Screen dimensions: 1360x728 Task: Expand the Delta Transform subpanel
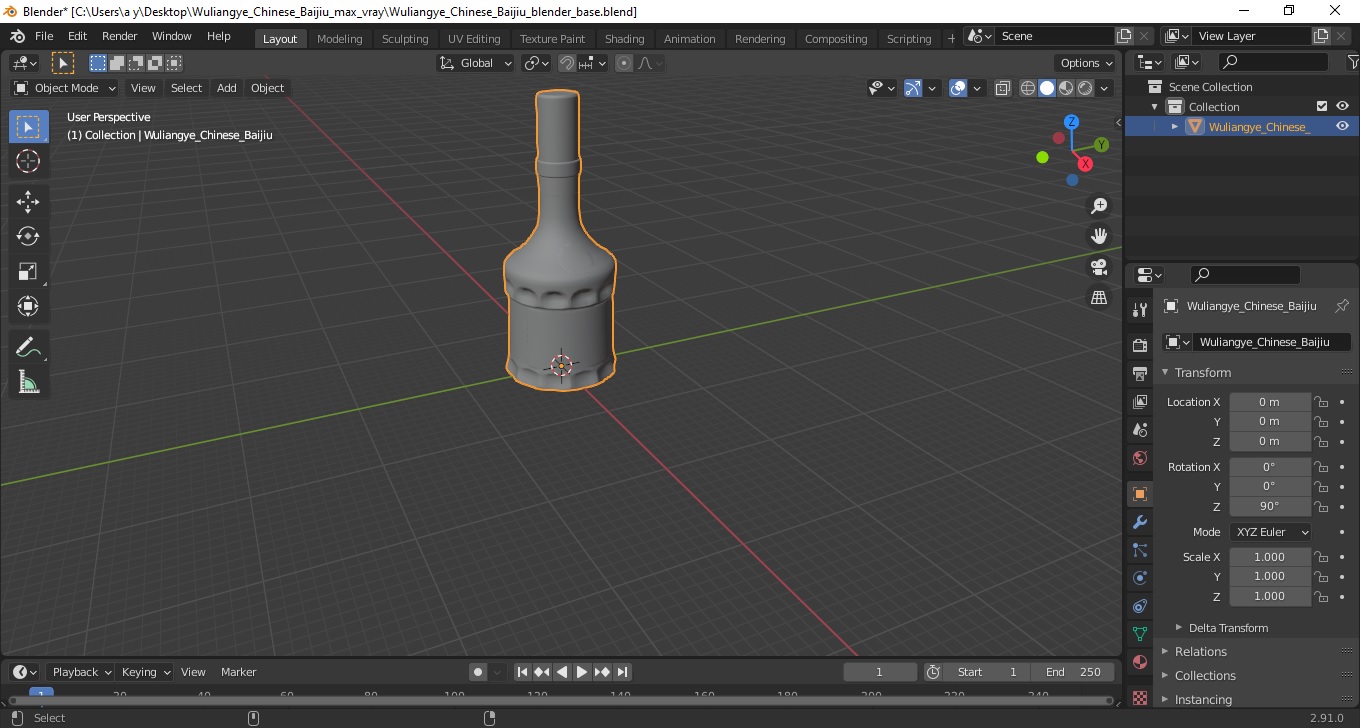click(x=1228, y=628)
